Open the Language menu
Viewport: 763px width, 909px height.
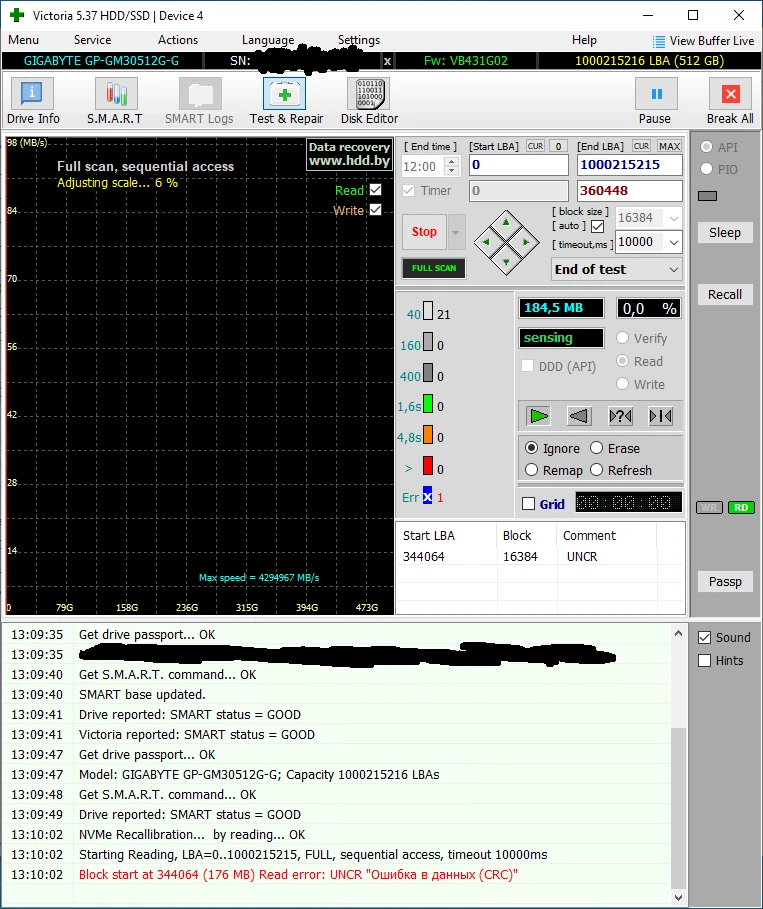click(268, 40)
